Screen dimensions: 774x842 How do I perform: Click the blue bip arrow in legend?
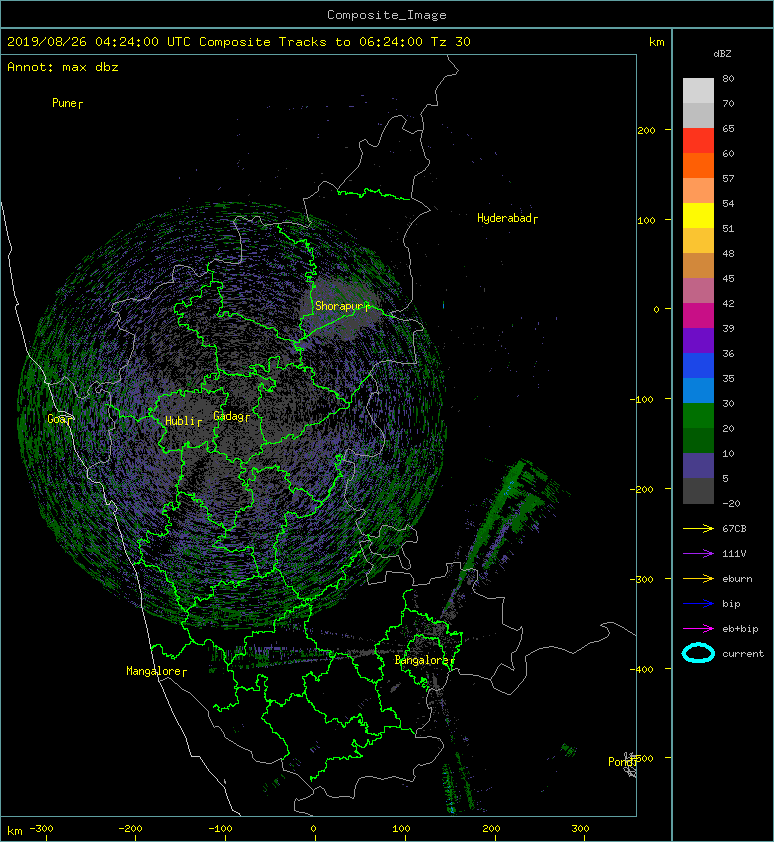[x=698, y=604]
